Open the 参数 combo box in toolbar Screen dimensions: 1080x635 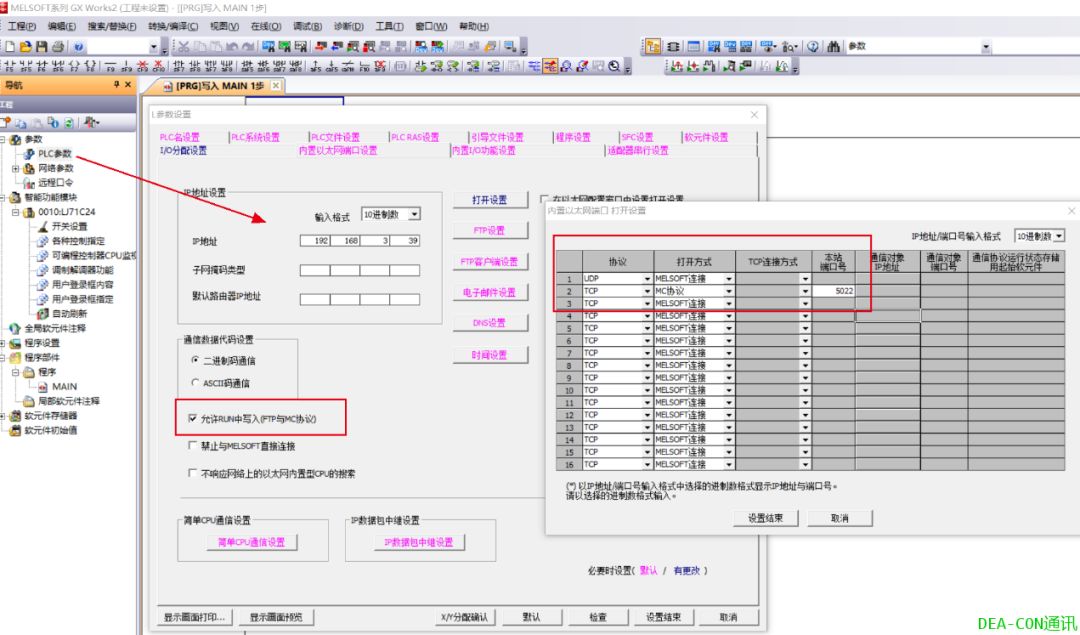986,47
